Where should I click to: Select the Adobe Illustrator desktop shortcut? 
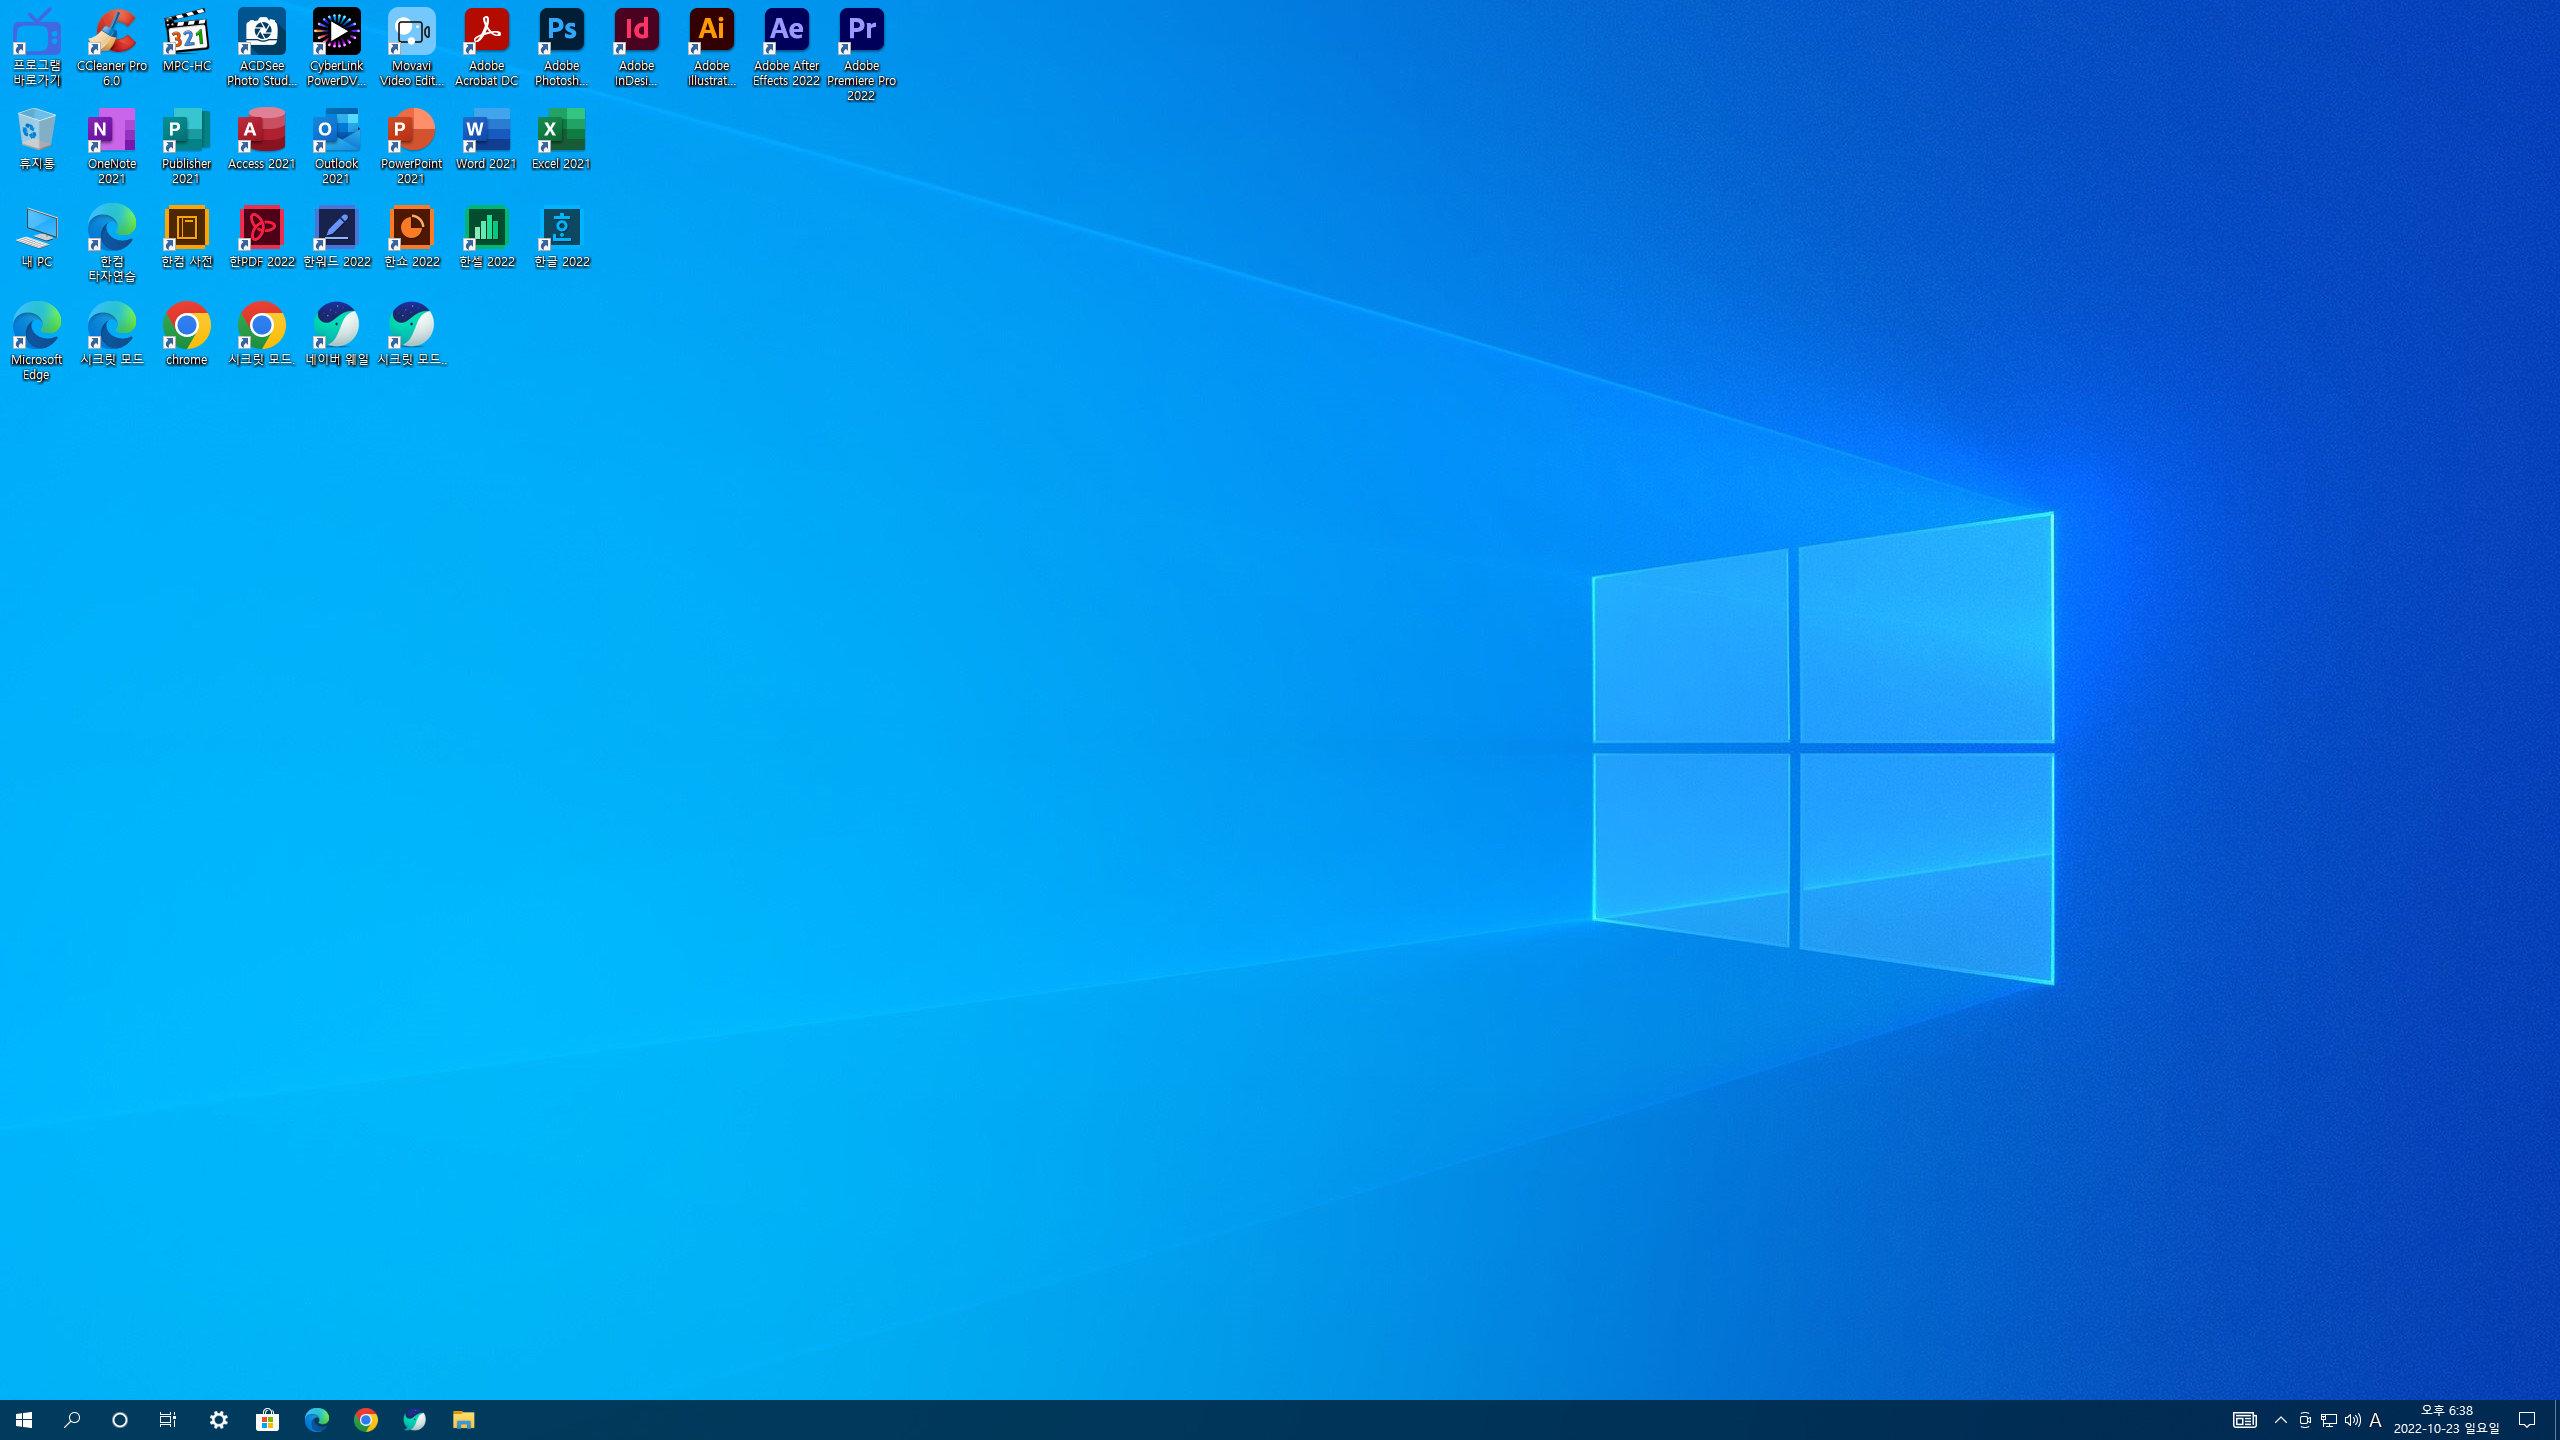pos(711,47)
